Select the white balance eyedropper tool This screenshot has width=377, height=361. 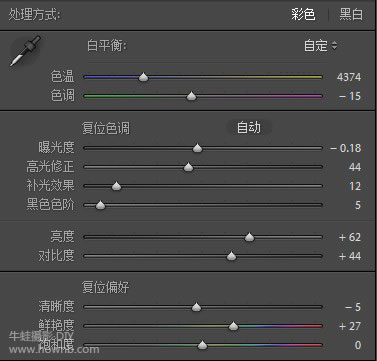pyautogui.click(x=25, y=51)
